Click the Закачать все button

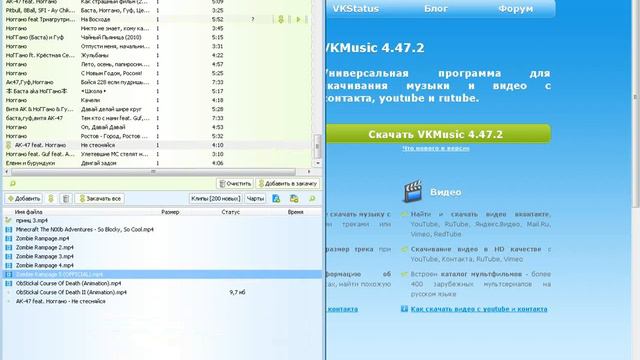[x=100, y=199]
